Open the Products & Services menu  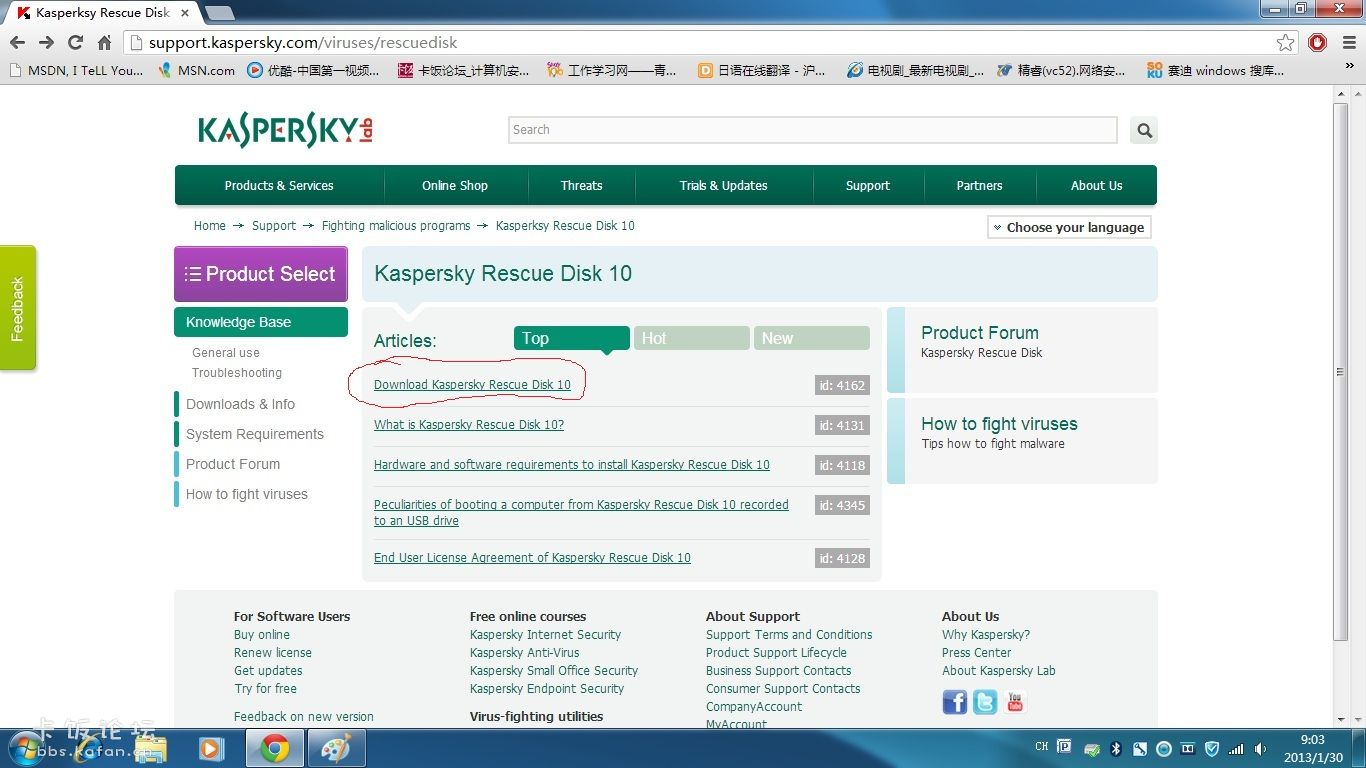pos(279,186)
